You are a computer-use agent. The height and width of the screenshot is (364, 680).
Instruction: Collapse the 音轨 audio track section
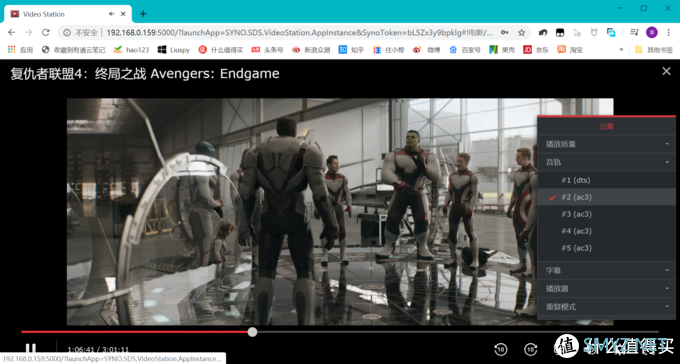(606, 162)
